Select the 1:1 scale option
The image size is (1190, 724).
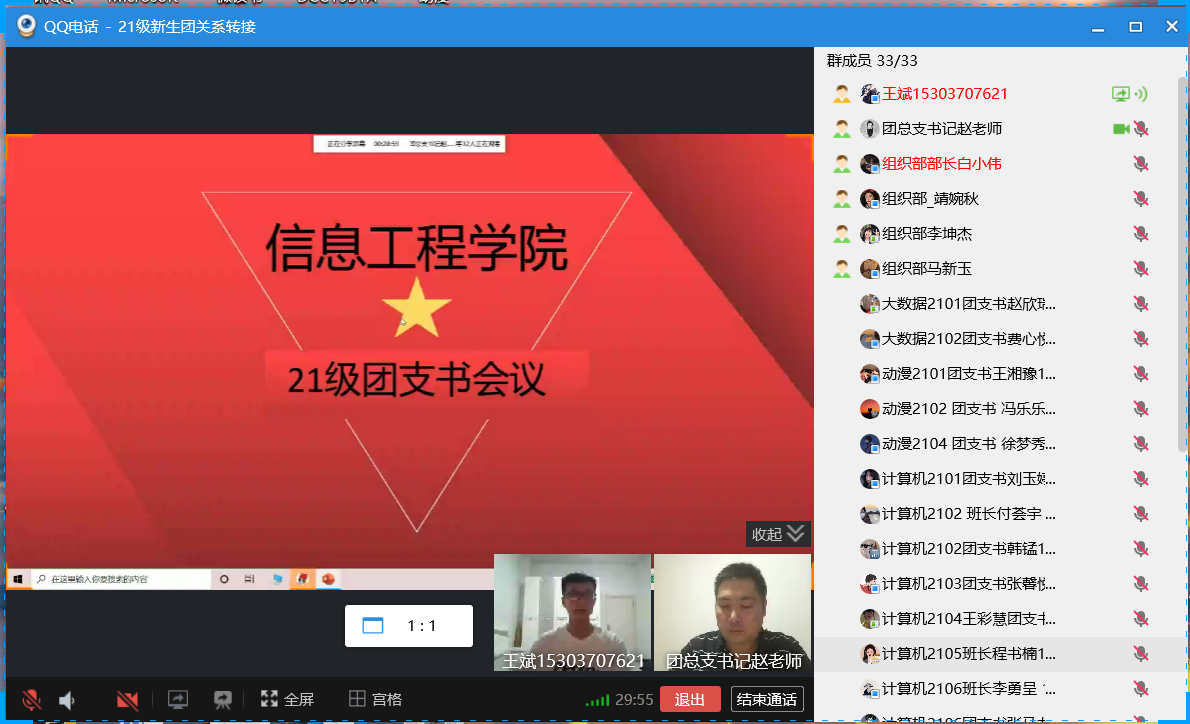point(408,626)
